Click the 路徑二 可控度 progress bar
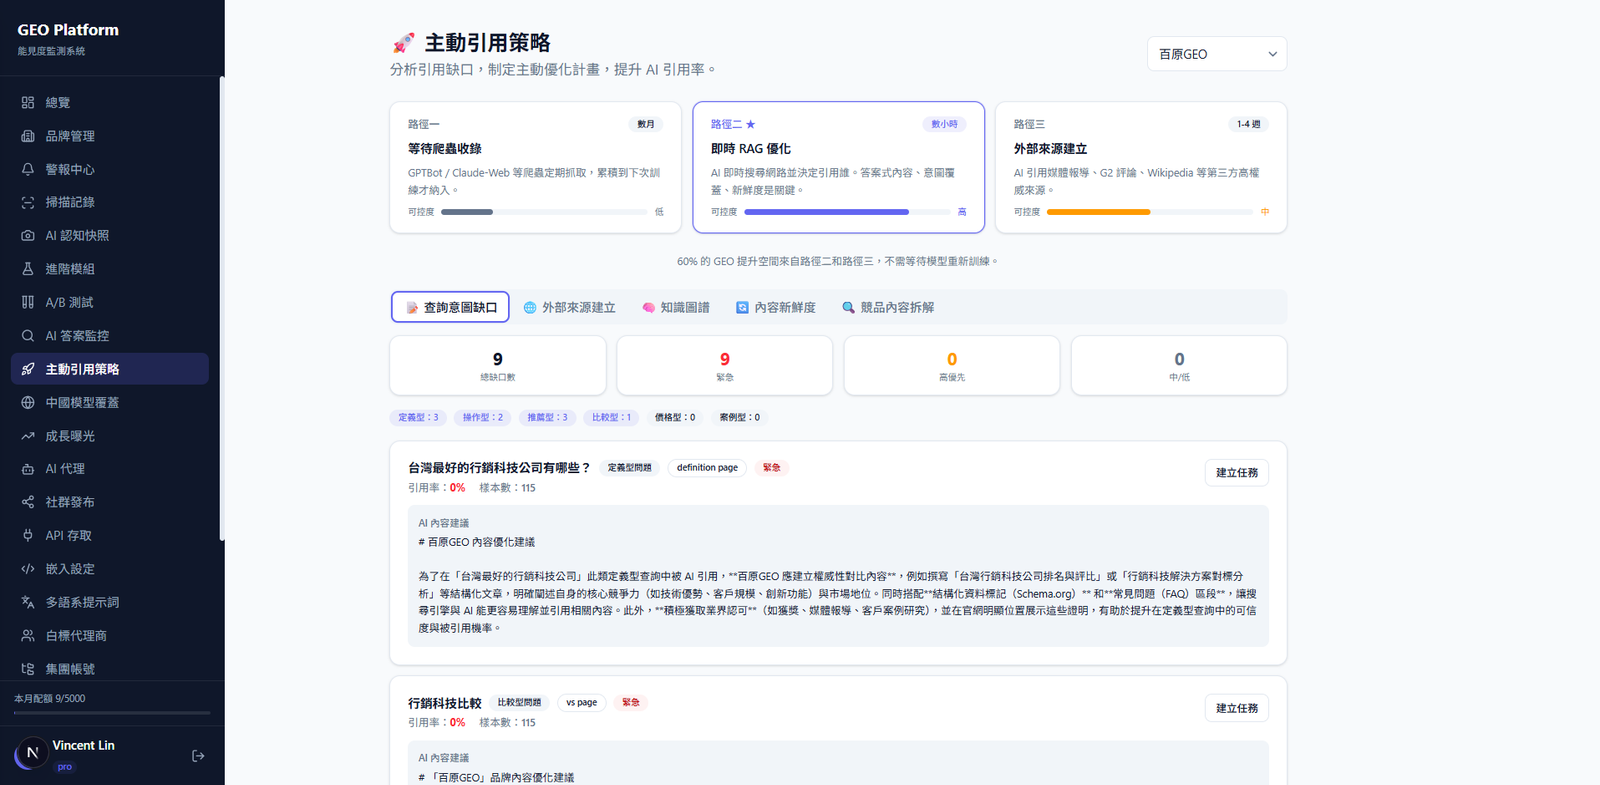The image size is (1600, 785). [x=846, y=212]
